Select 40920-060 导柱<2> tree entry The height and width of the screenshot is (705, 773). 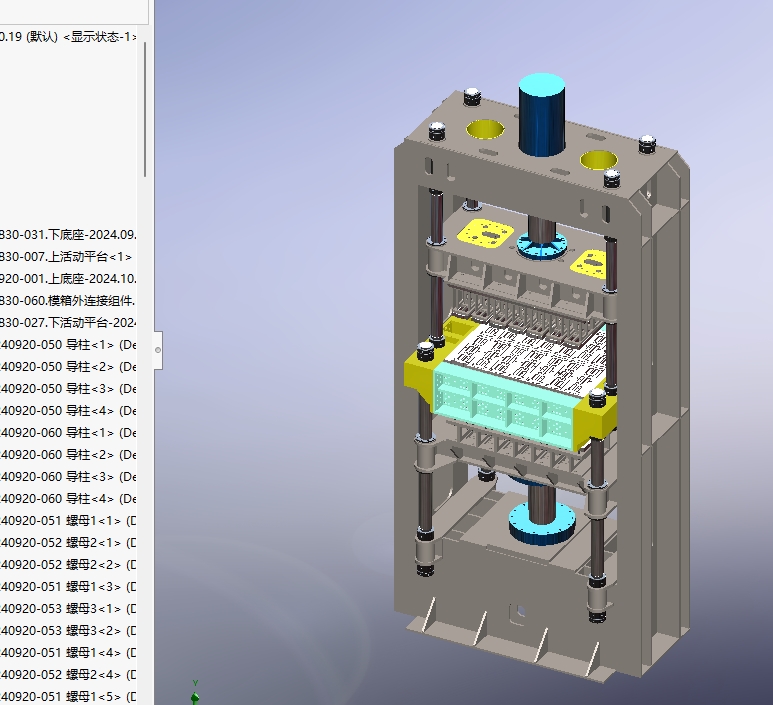point(69,455)
